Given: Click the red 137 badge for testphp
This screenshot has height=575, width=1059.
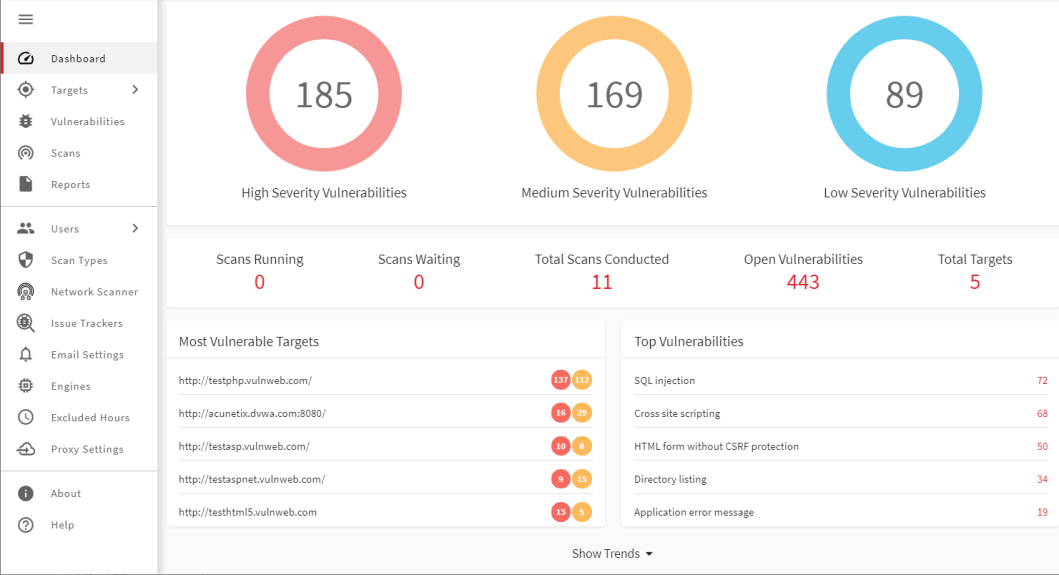Looking at the screenshot, I should (x=561, y=381).
